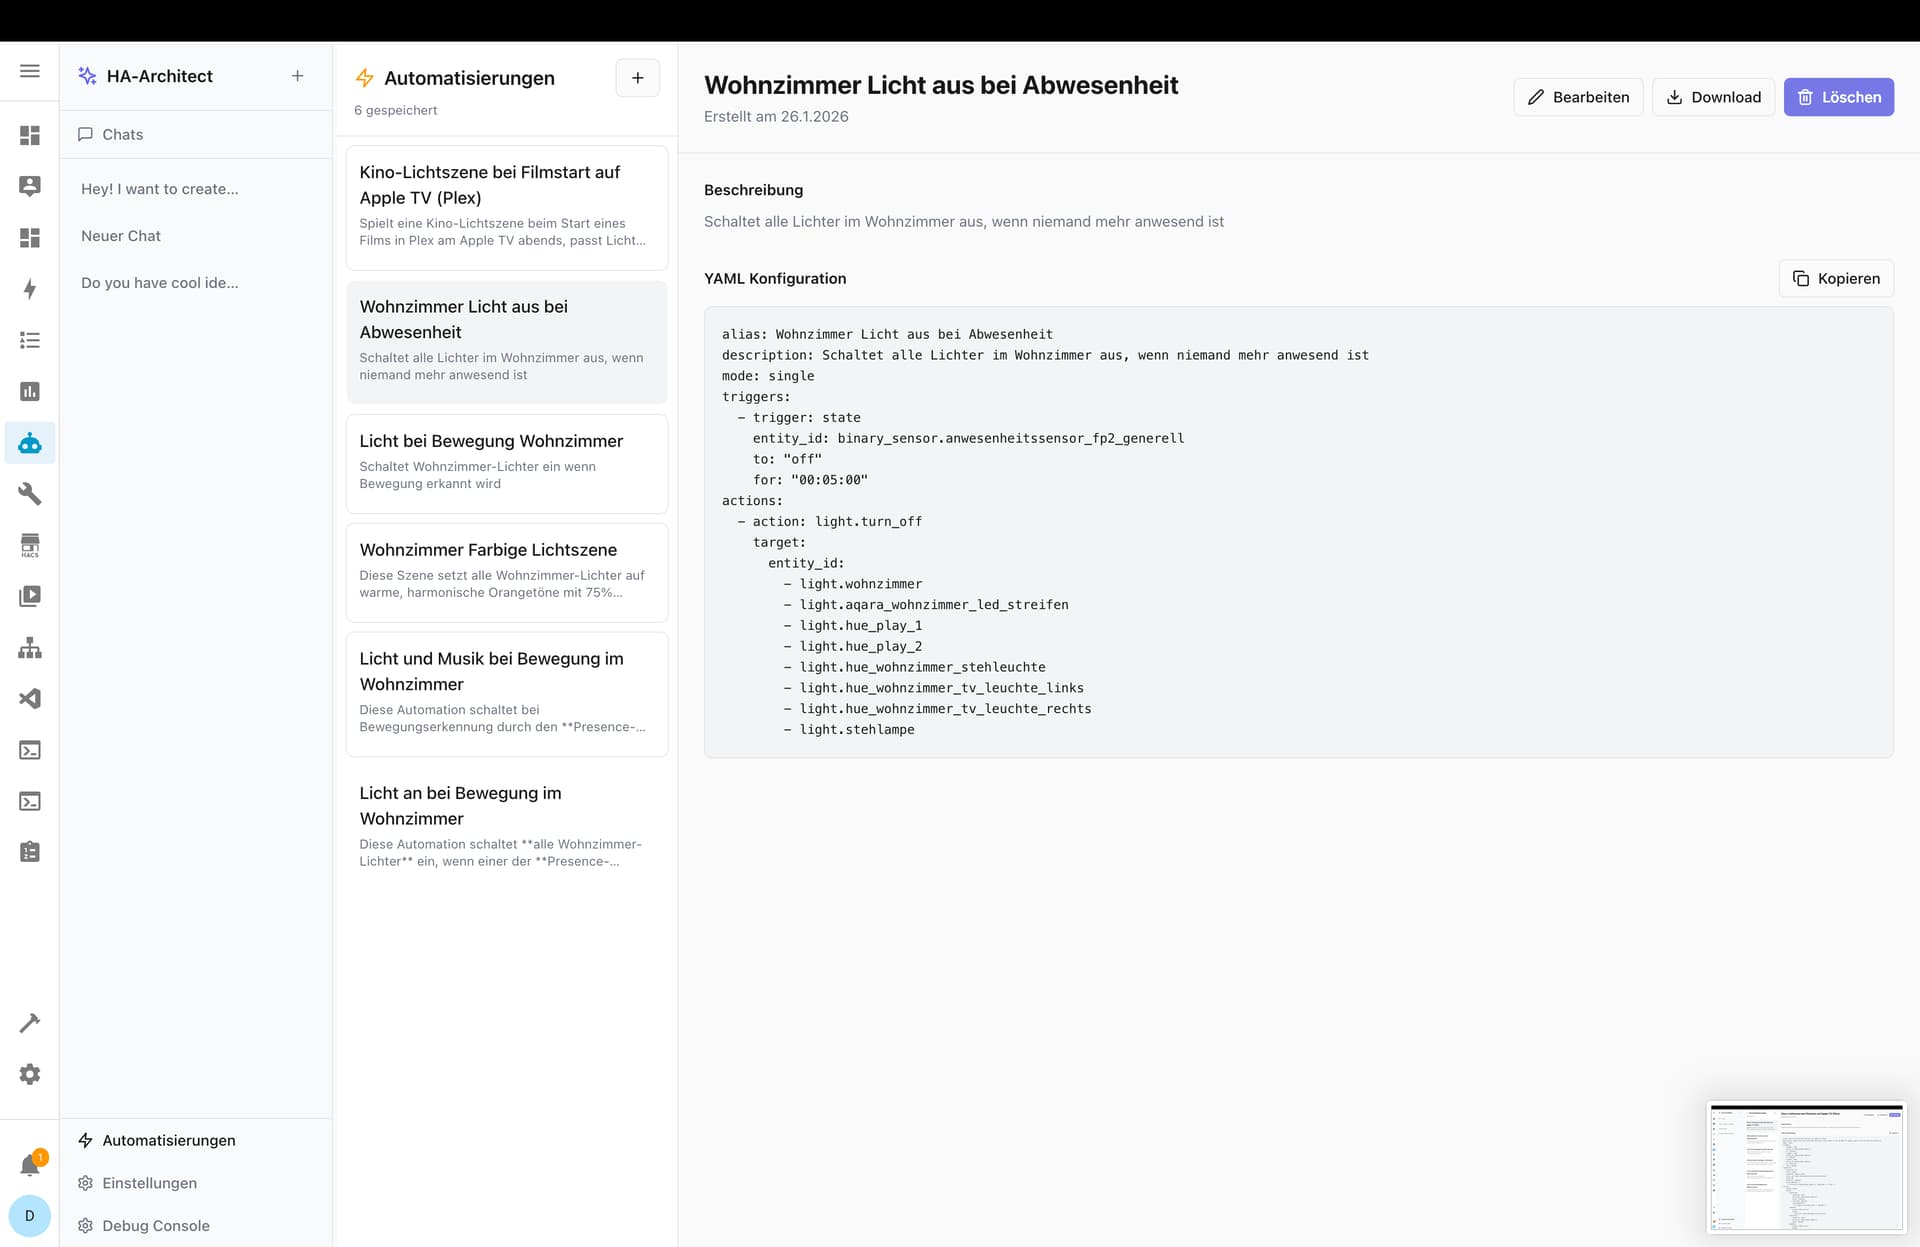The width and height of the screenshot is (1920, 1247).
Task: Open the hamburger sidebar menu
Action: click(30, 71)
